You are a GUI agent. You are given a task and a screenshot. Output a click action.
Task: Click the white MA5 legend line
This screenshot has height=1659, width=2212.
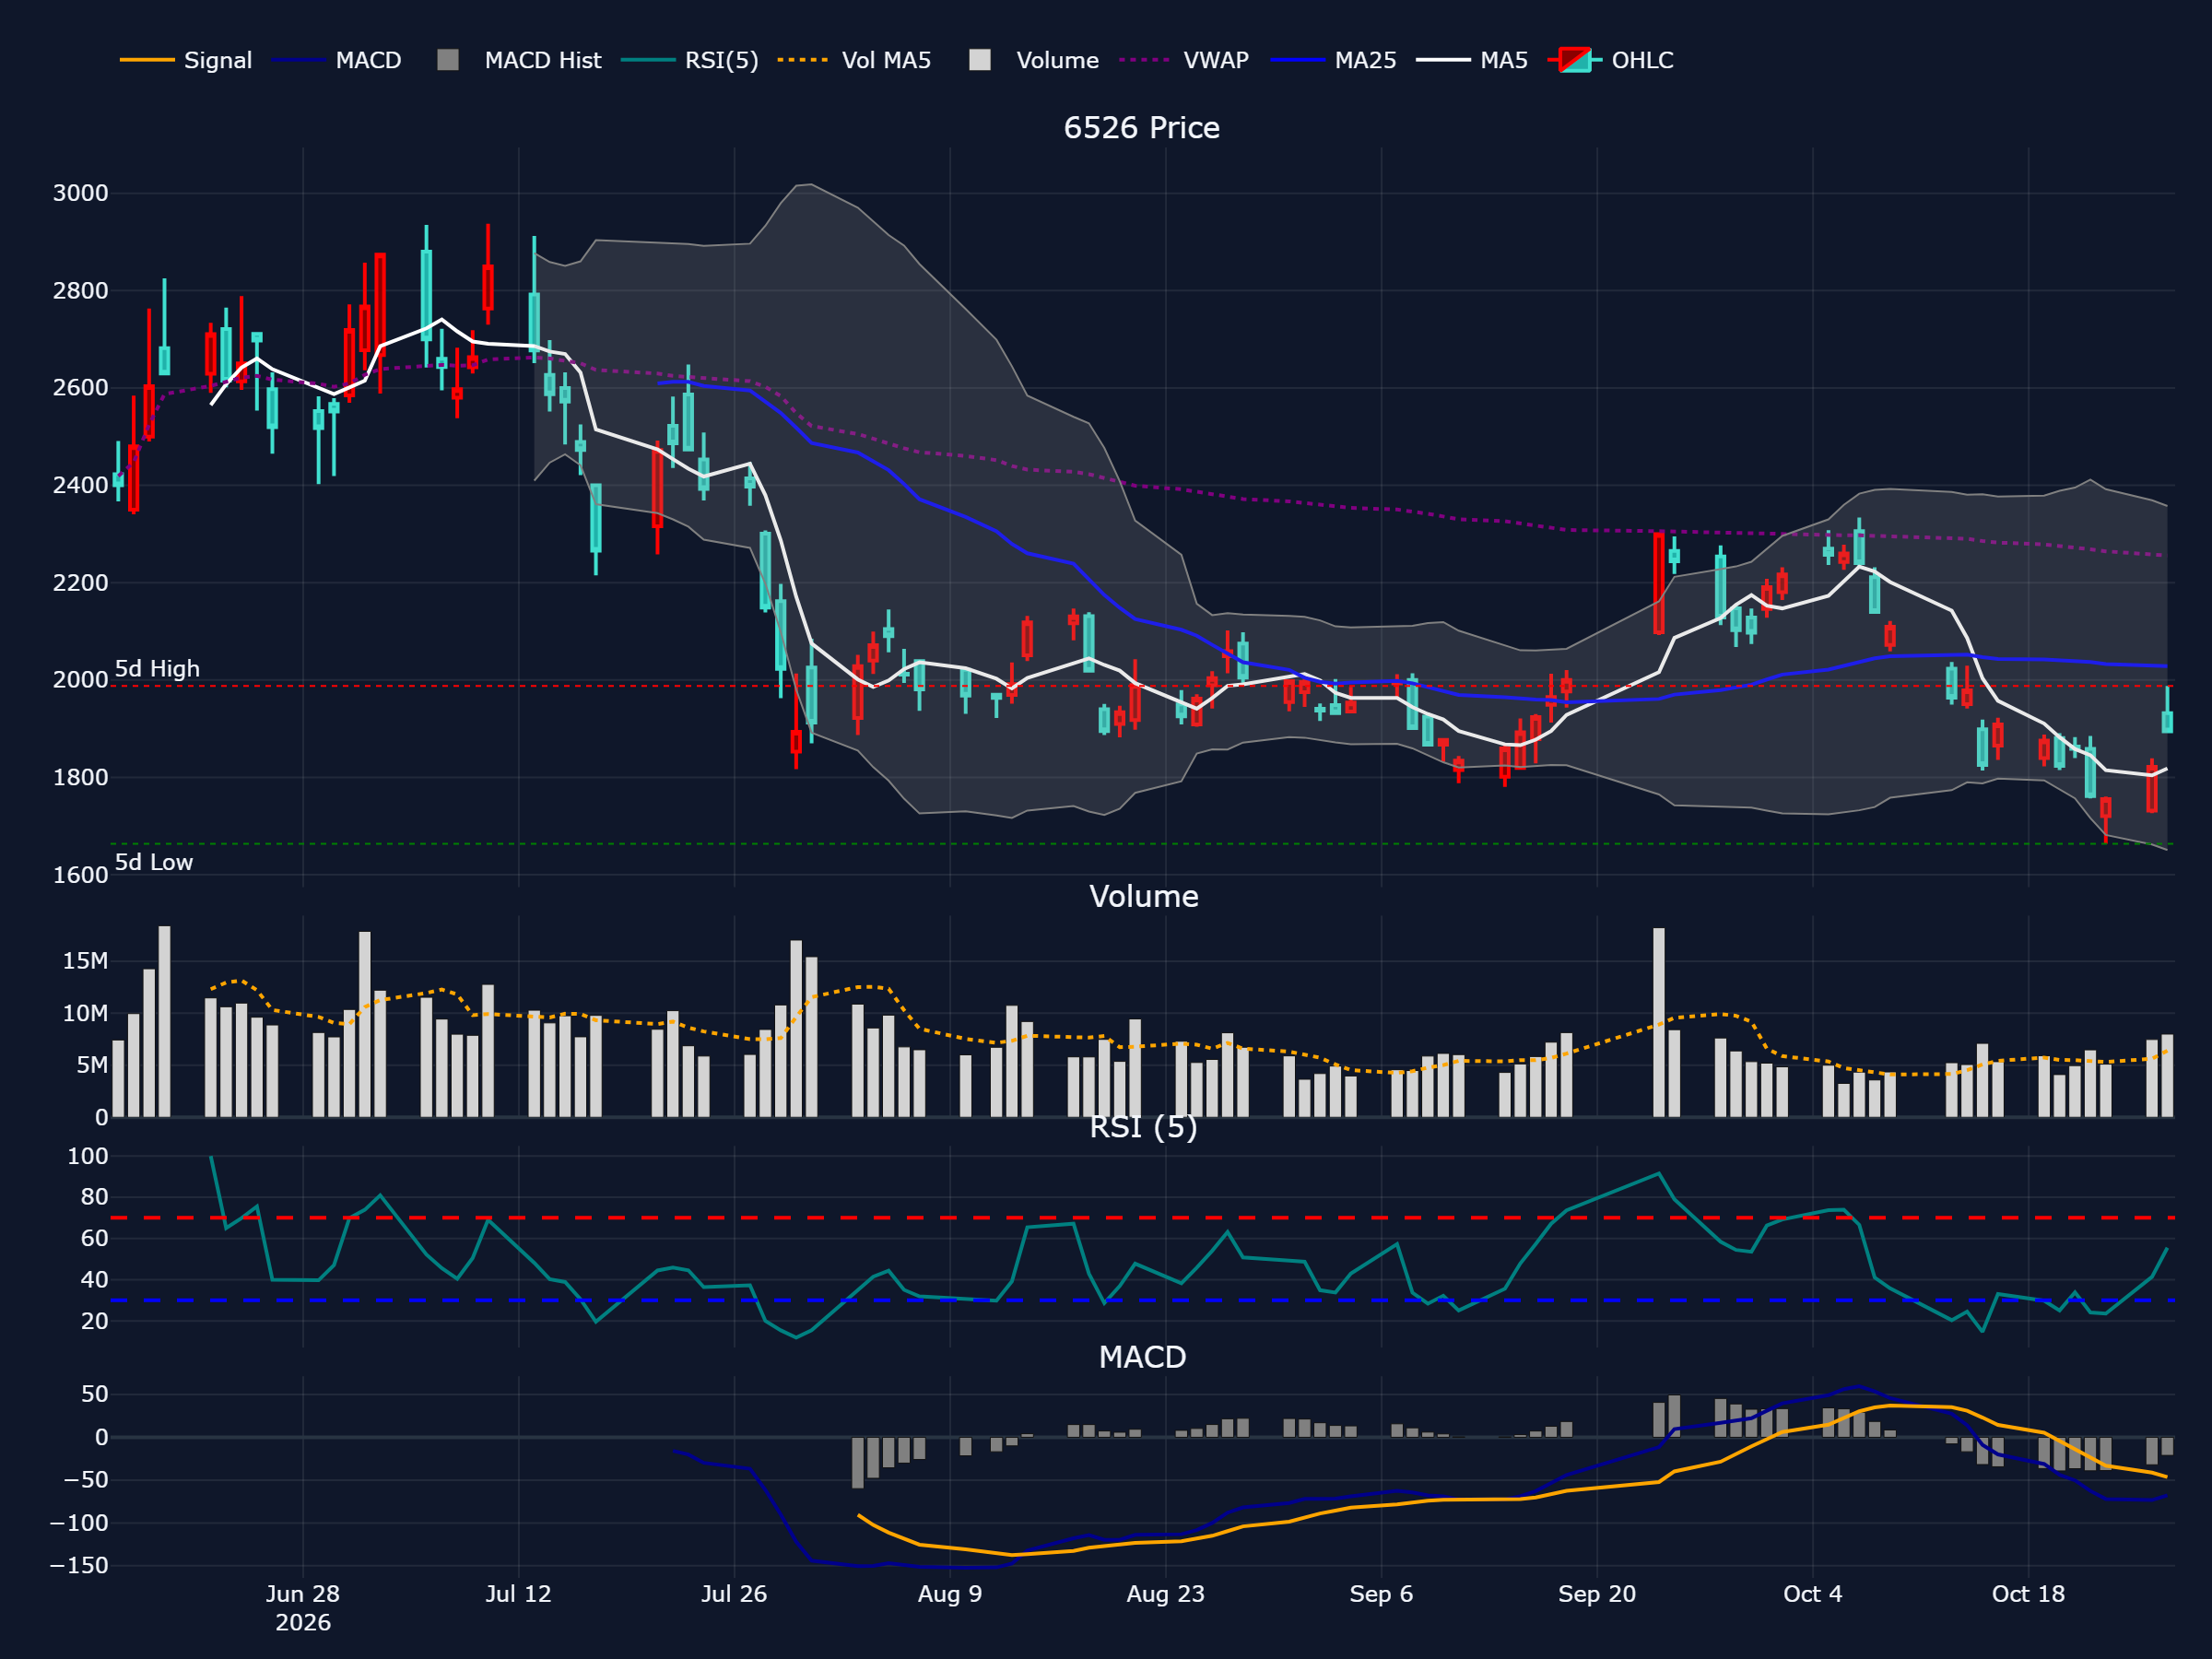[x=1443, y=60]
